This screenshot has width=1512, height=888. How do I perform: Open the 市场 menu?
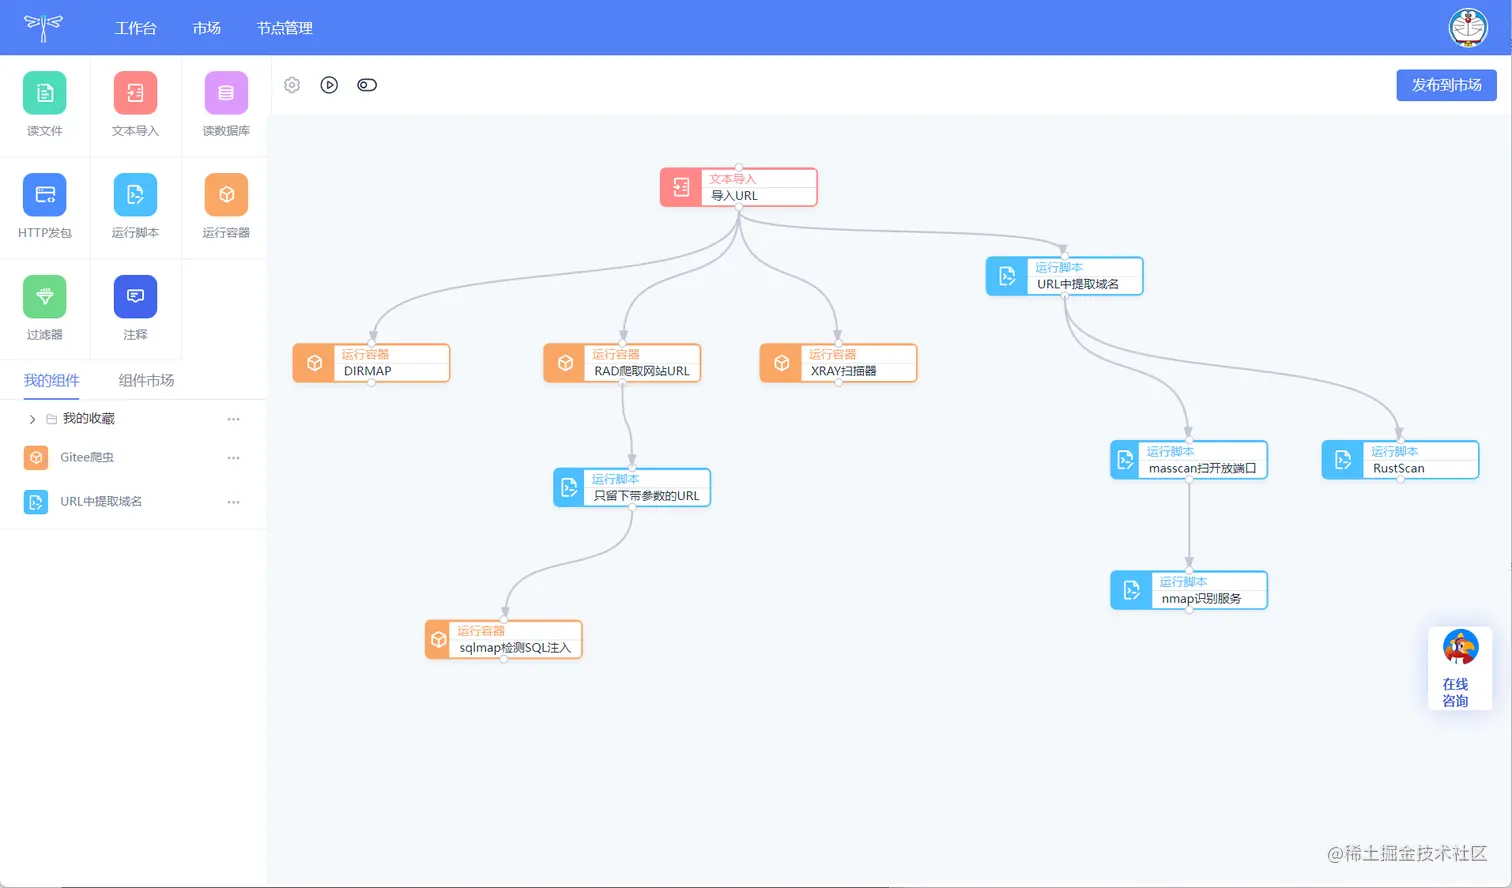pos(207,28)
